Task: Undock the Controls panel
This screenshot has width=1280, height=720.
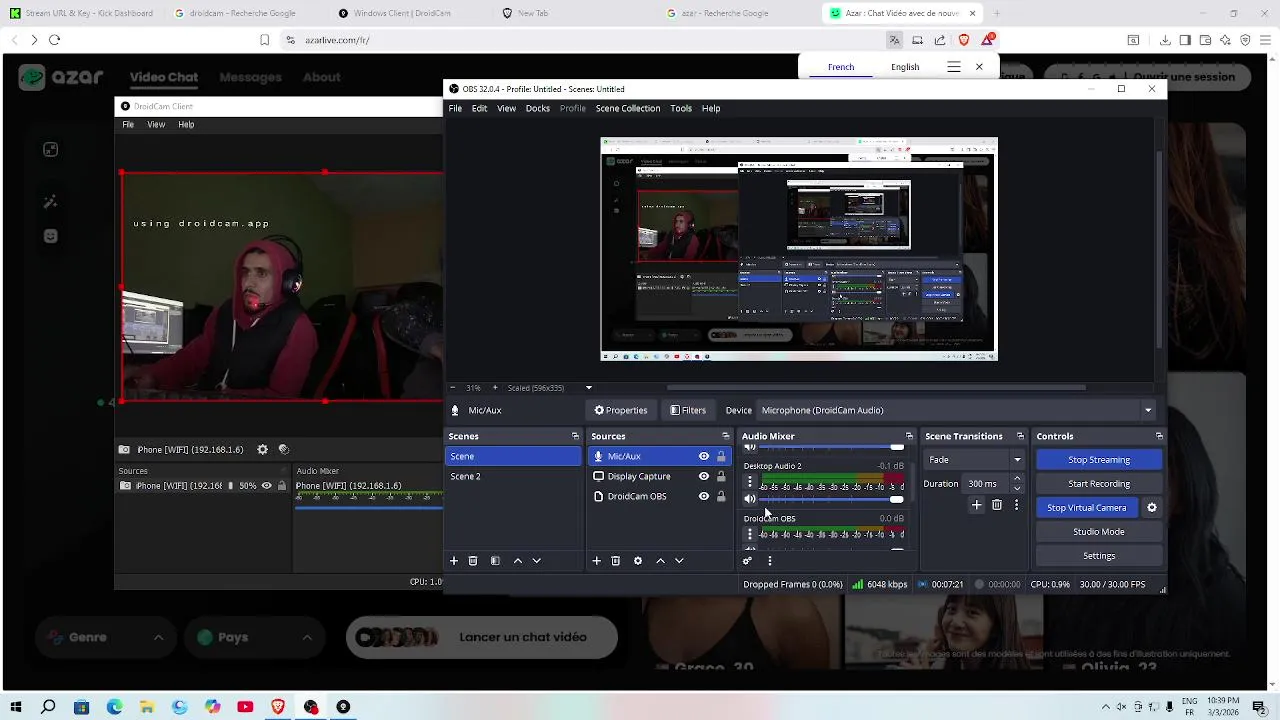Action: coord(1159,436)
